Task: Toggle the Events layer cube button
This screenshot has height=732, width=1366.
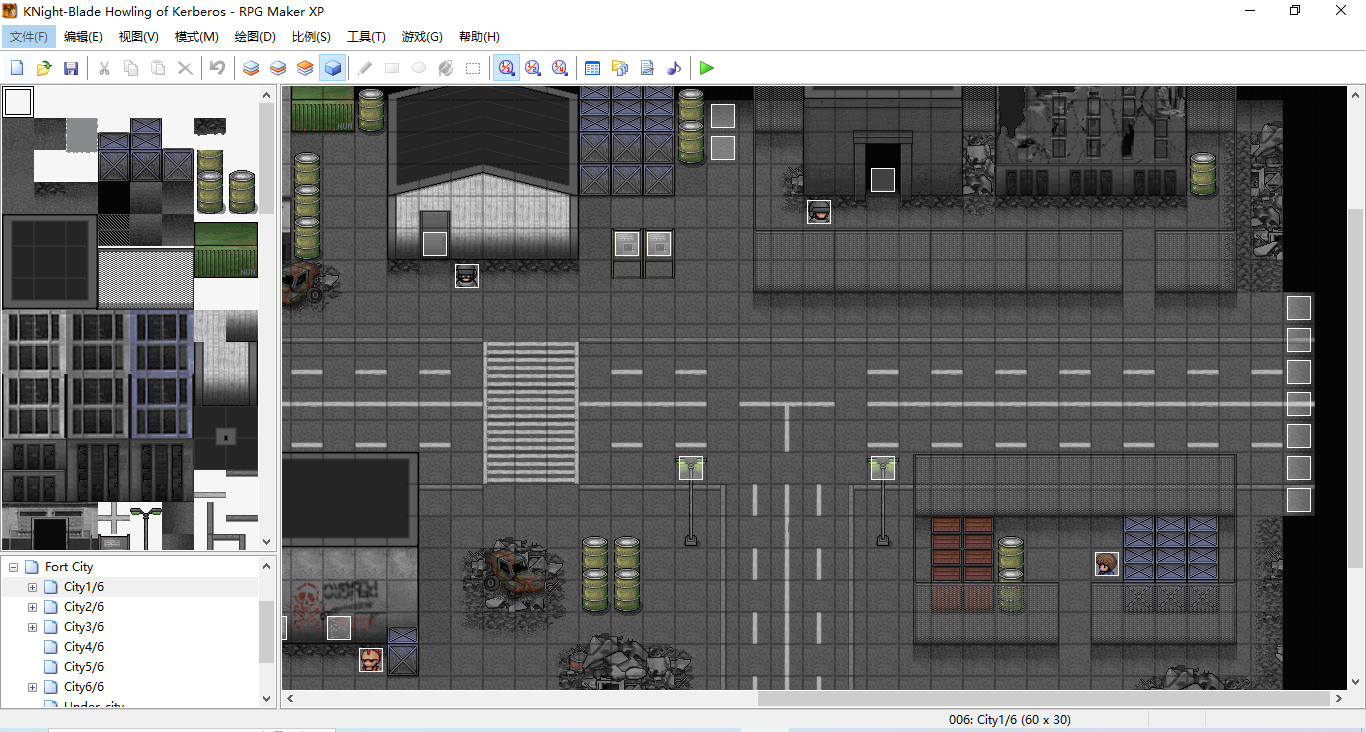Action: click(333, 68)
